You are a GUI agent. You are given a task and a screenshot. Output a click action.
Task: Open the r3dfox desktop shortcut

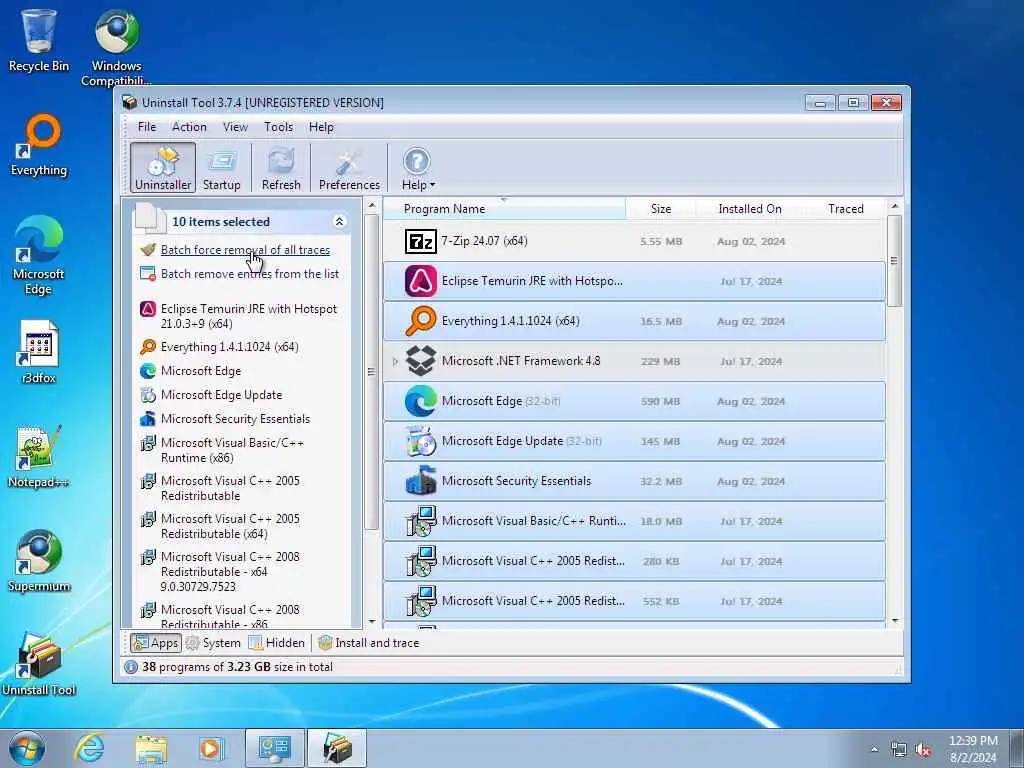click(x=39, y=351)
